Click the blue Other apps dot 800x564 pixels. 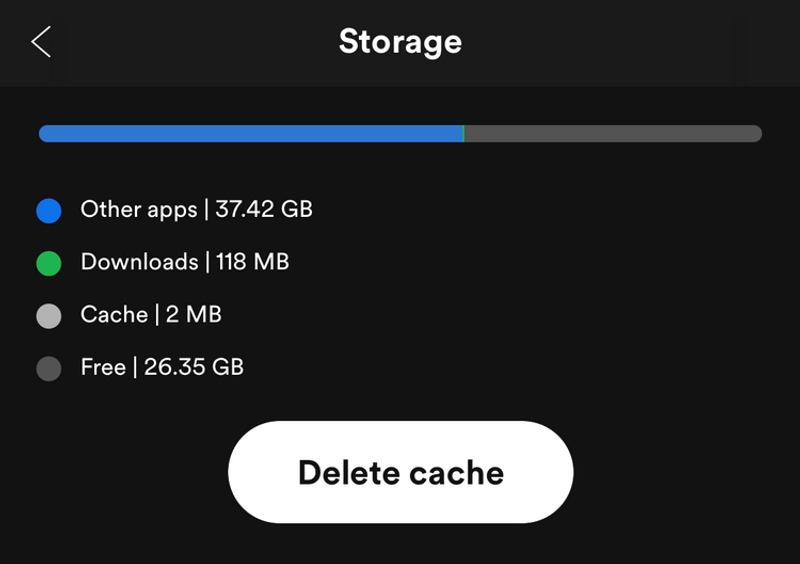click(49, 211)
